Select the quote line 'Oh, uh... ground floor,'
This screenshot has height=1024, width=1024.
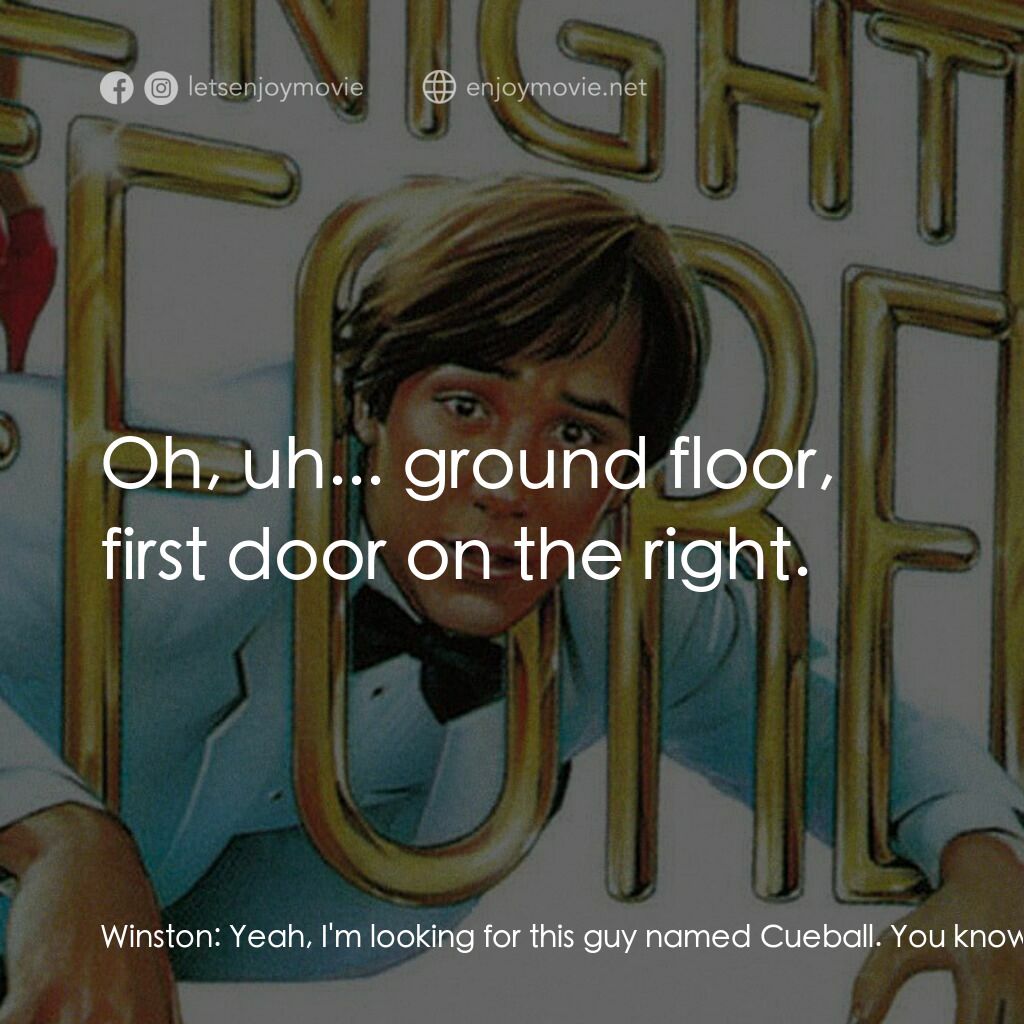(x=468, y=465)
